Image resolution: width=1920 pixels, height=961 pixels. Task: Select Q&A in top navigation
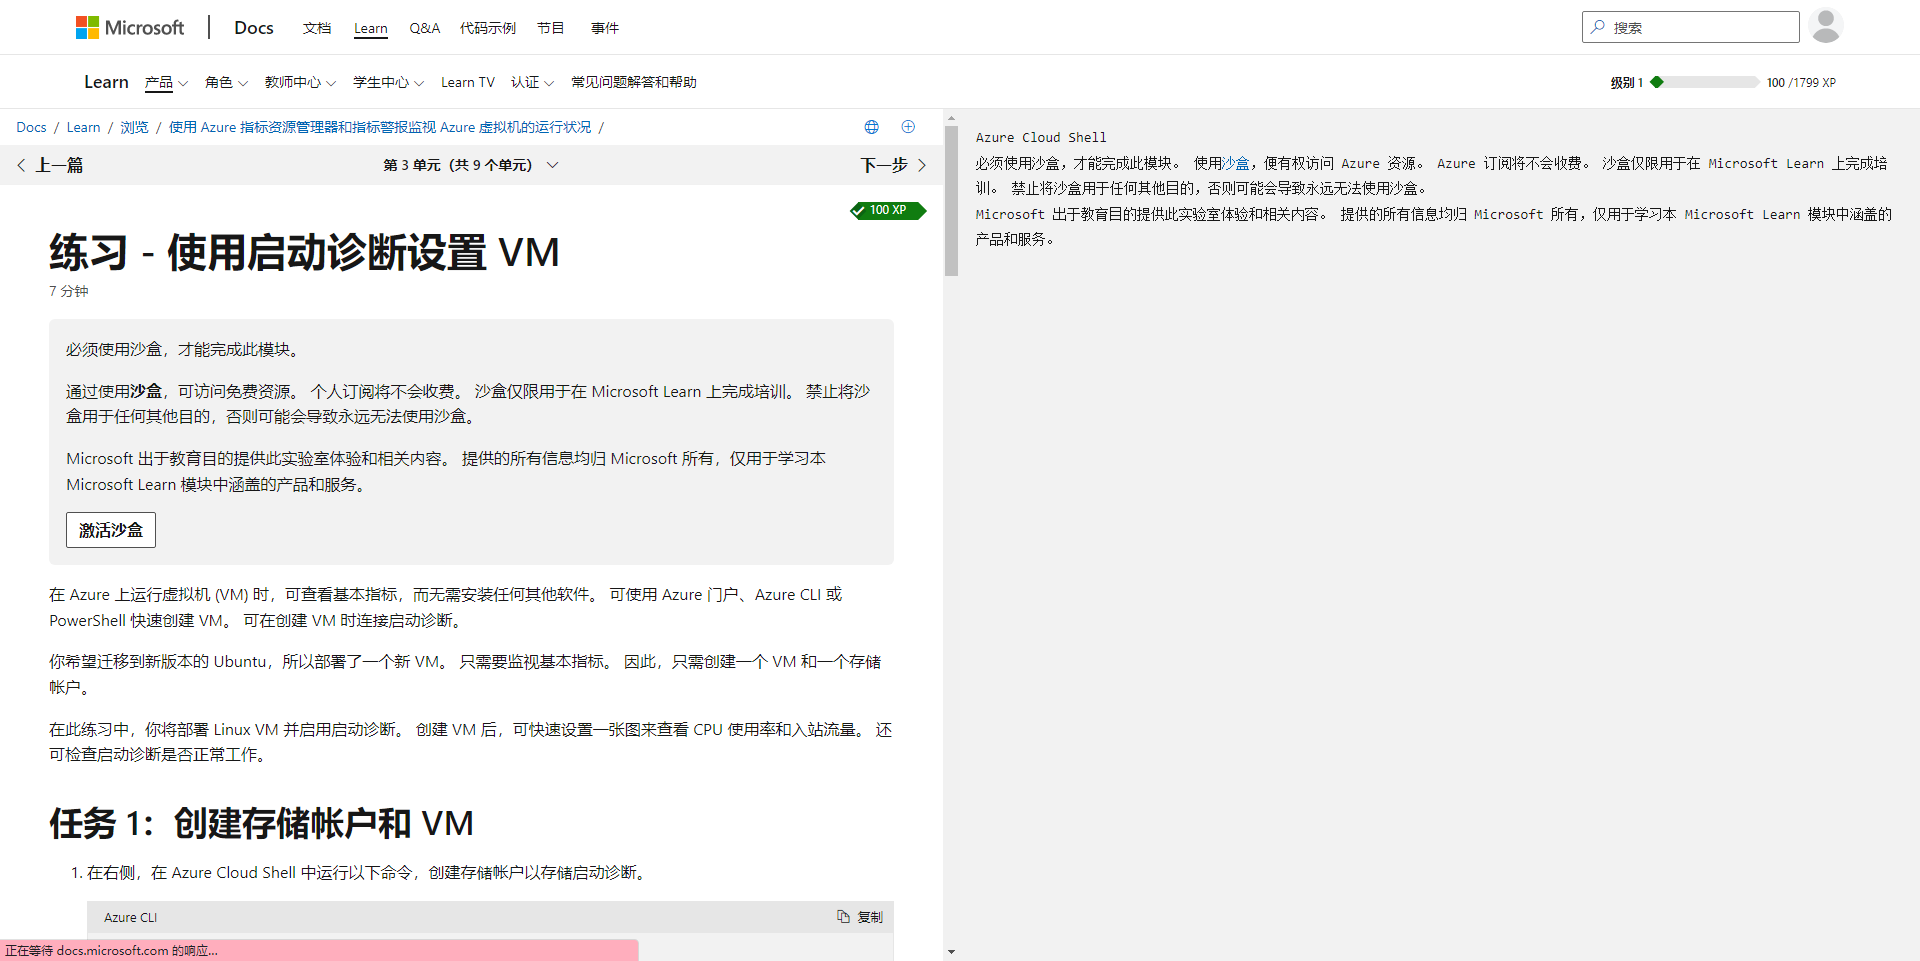tap(425, 28)
